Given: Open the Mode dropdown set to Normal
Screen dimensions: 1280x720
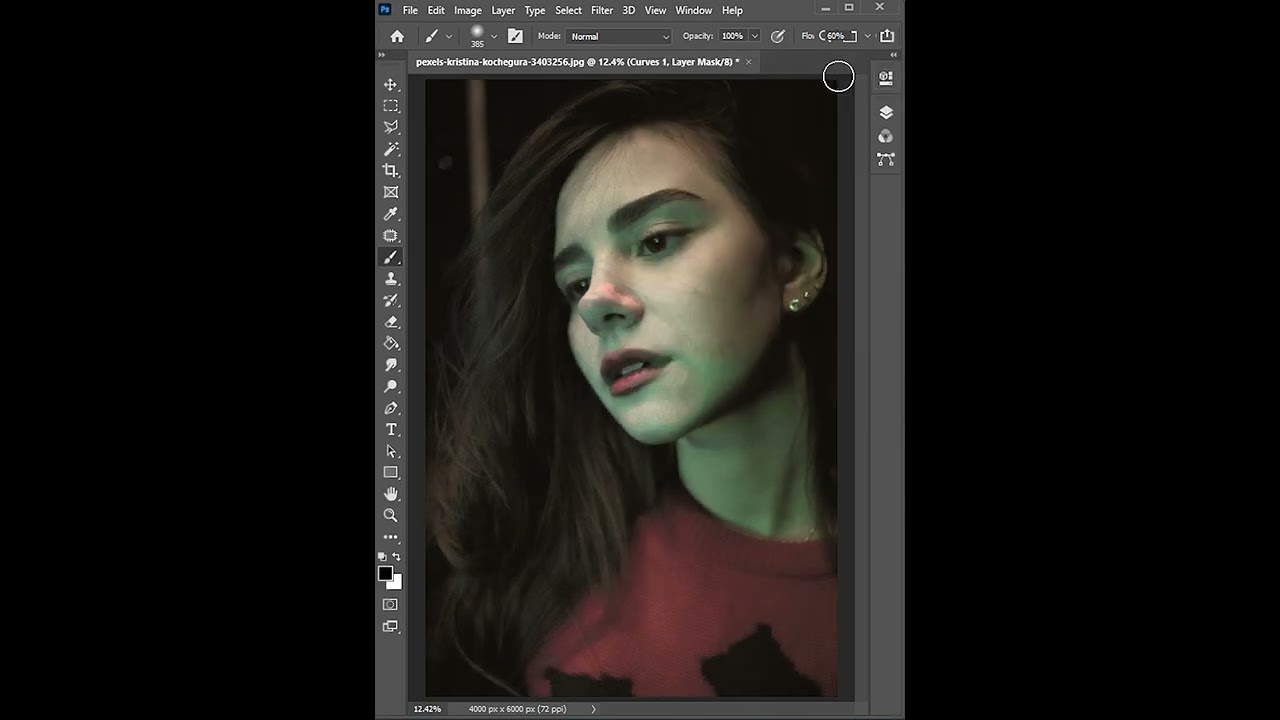Looking at the screenshot, I should 619,36.
